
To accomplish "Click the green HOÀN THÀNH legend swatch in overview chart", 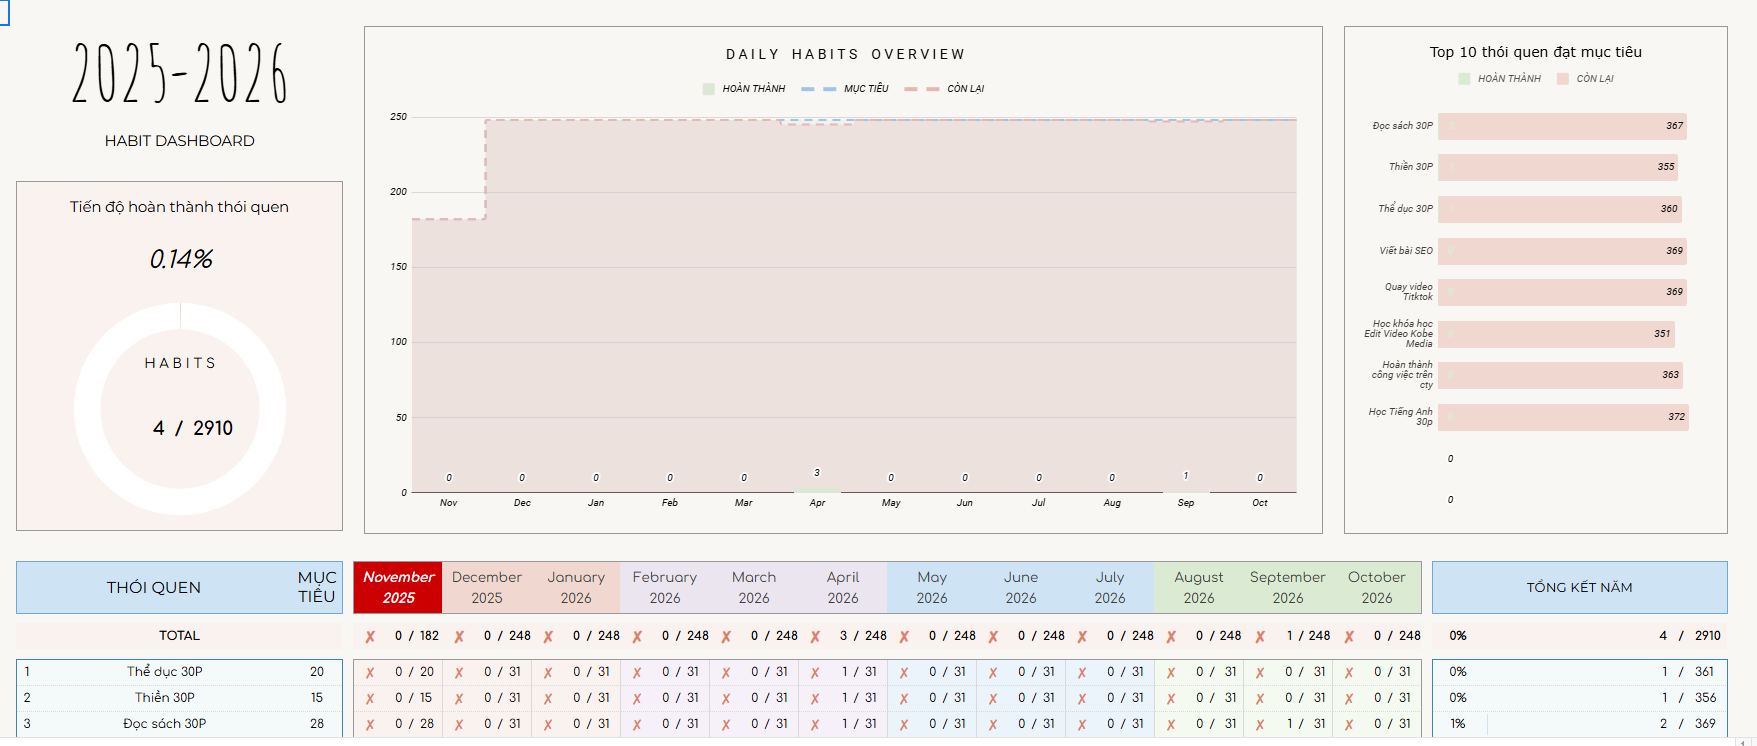I will point(709,89).
